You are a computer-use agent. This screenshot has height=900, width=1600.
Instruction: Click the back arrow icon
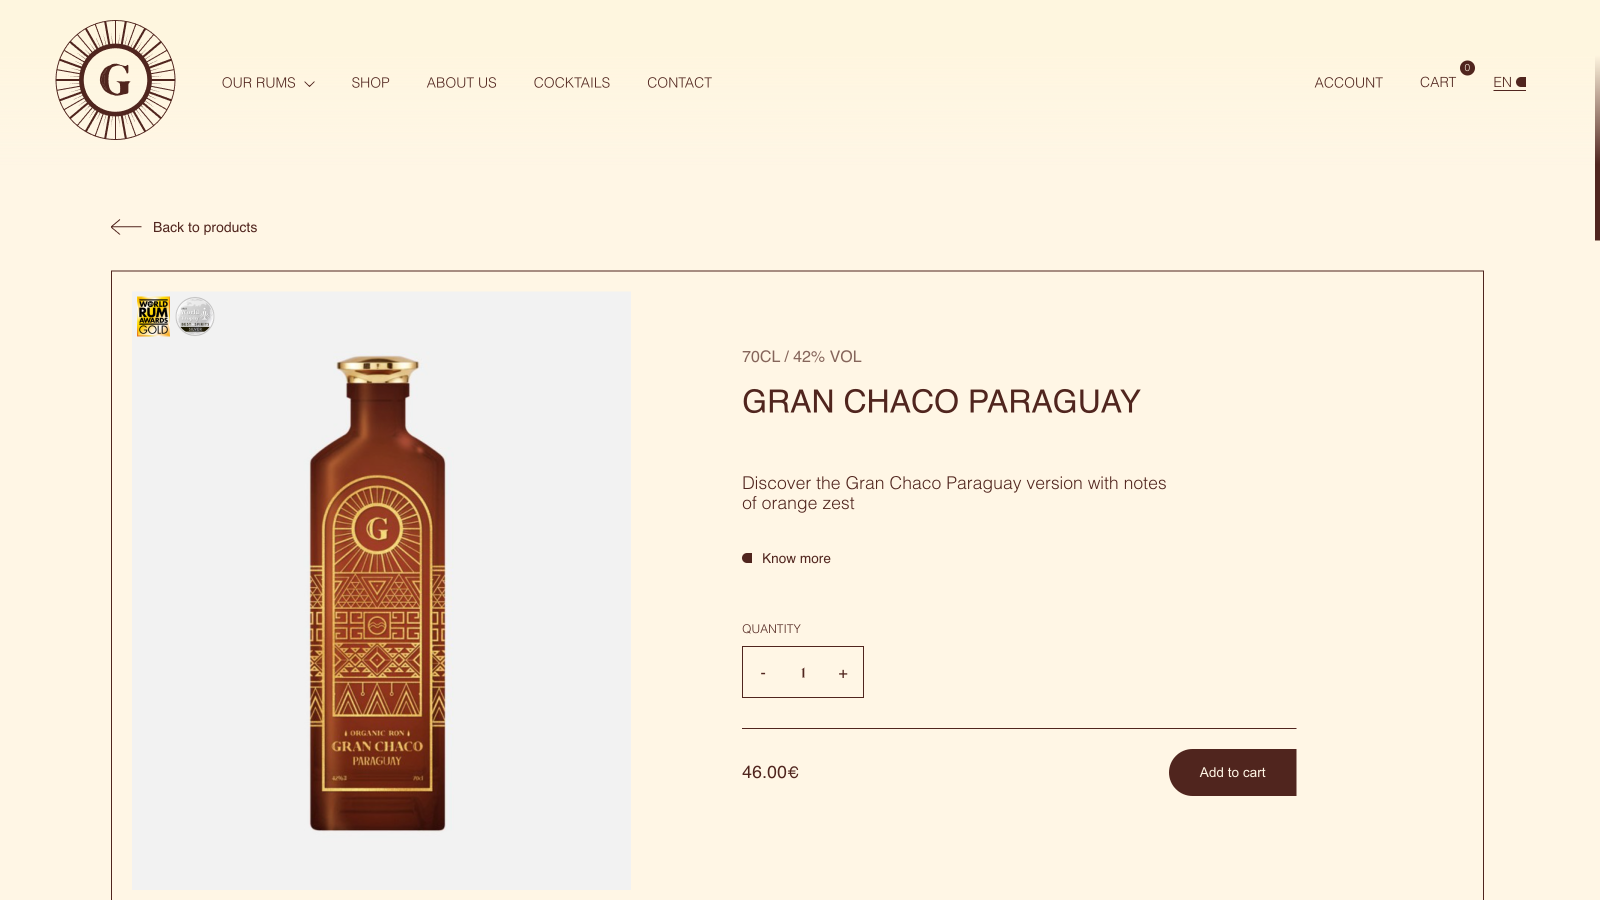pos(126,227)
